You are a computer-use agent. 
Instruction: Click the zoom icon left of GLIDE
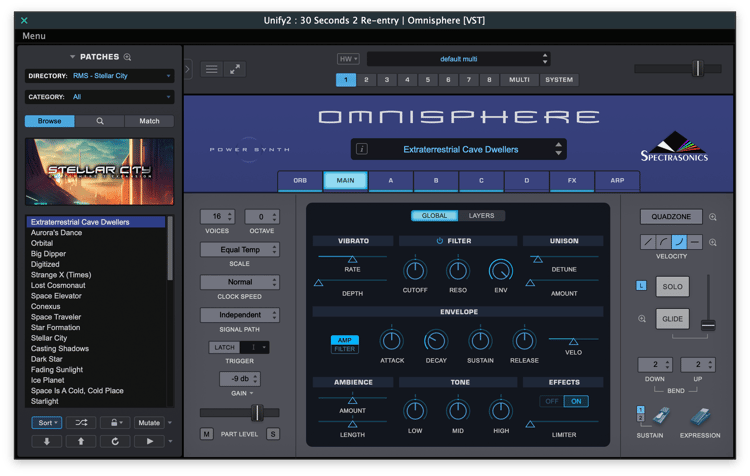pyautogui.click(x=642, y=319)
